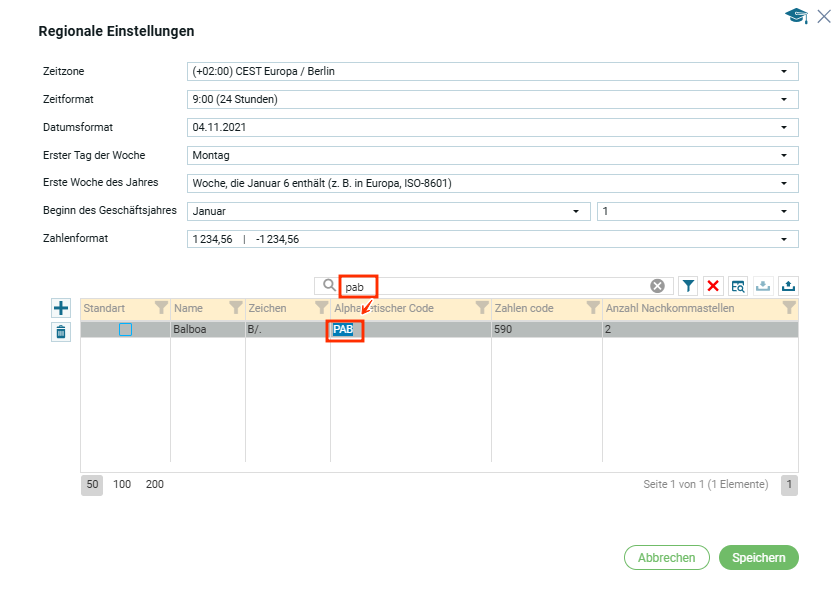This screenshot has width=840, height=592.
Task: Click the Abbrechen button
Action: [666, 558]
